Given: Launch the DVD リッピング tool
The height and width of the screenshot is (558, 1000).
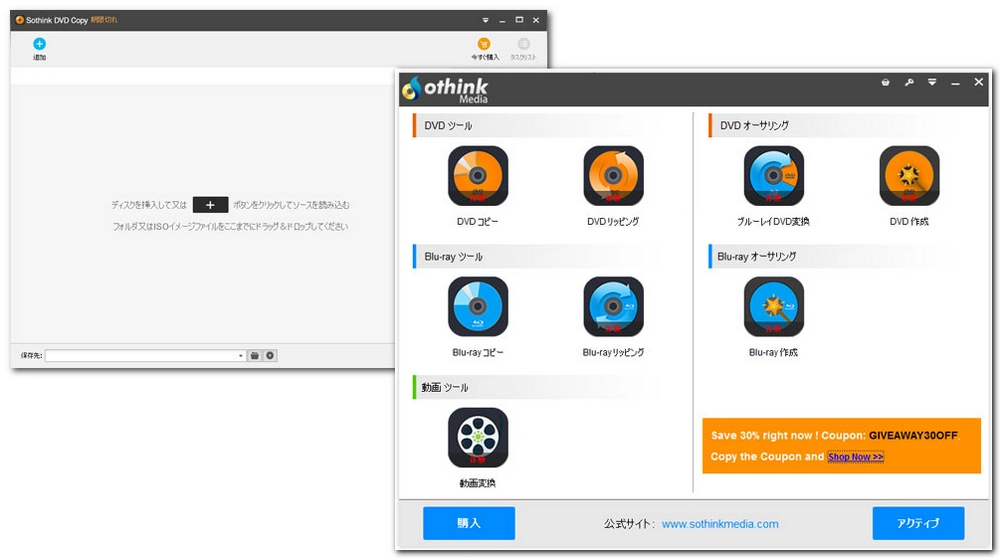Looking at the screenshot, I should (x=613, y=176).
